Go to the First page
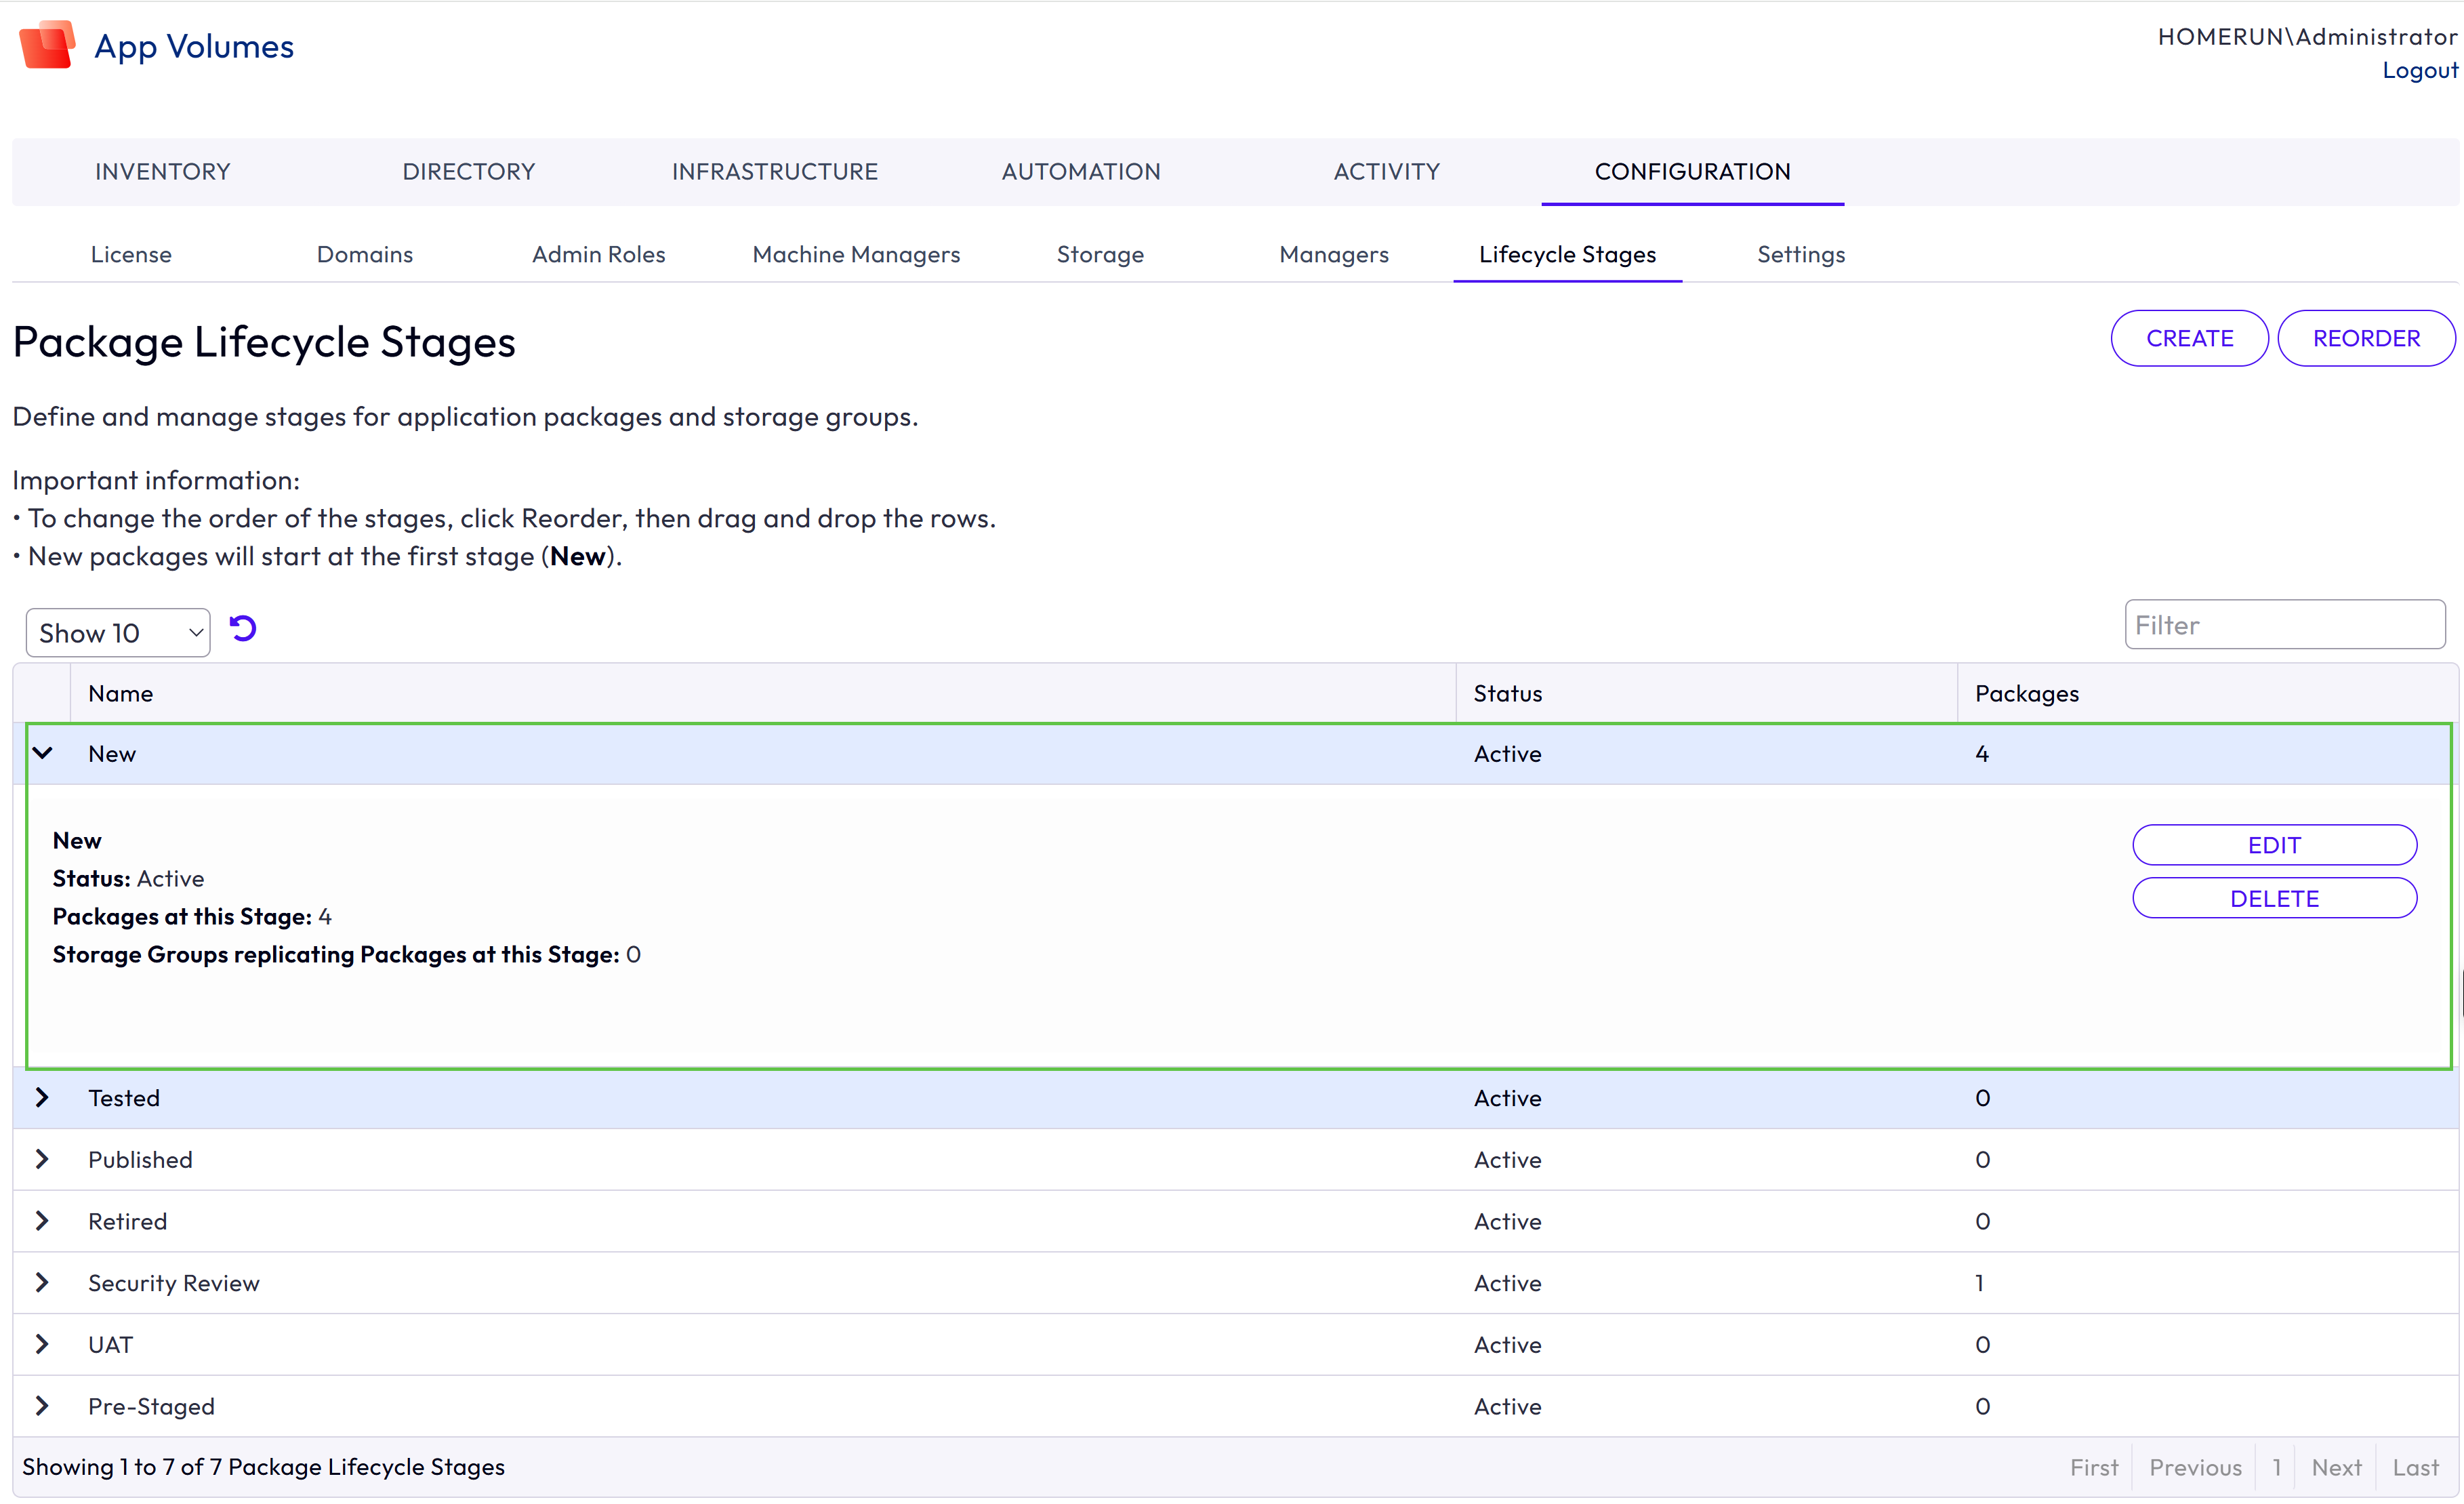 2094,1467
